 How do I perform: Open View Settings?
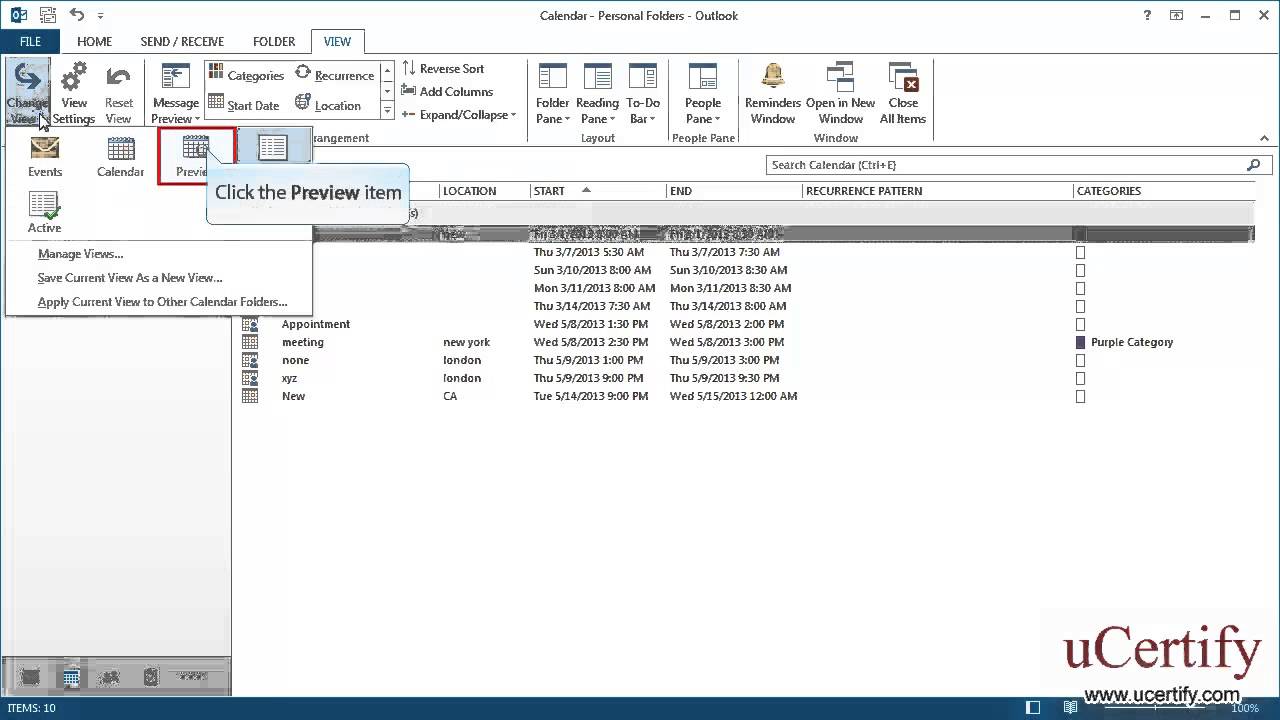pos(74,93)
